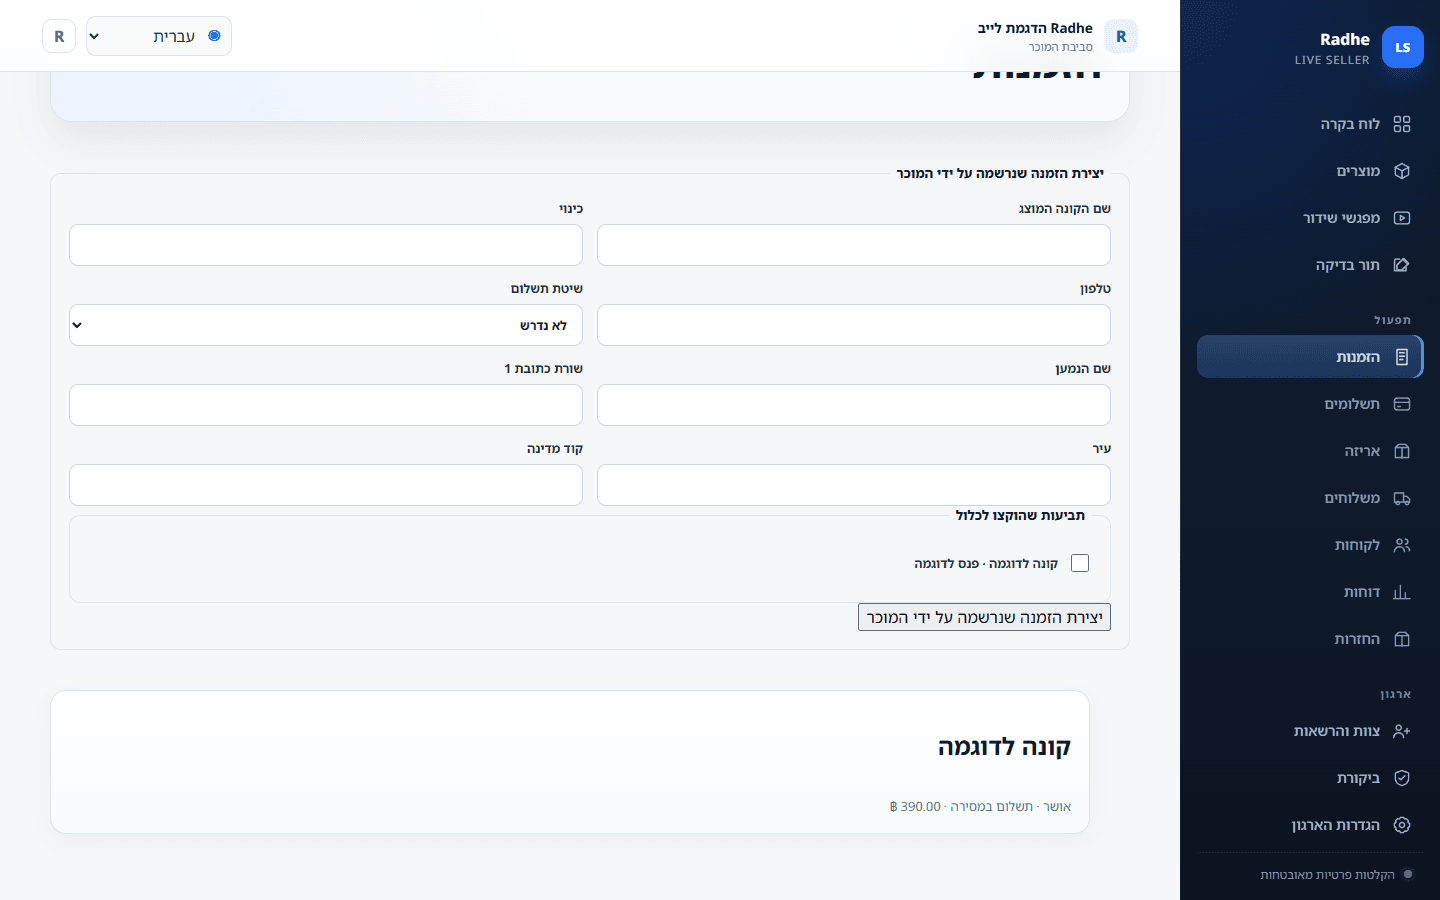Click the הקלטות פרטיות מאובטחות status text
1440x900 pixels.
(x=1327, y=875)
